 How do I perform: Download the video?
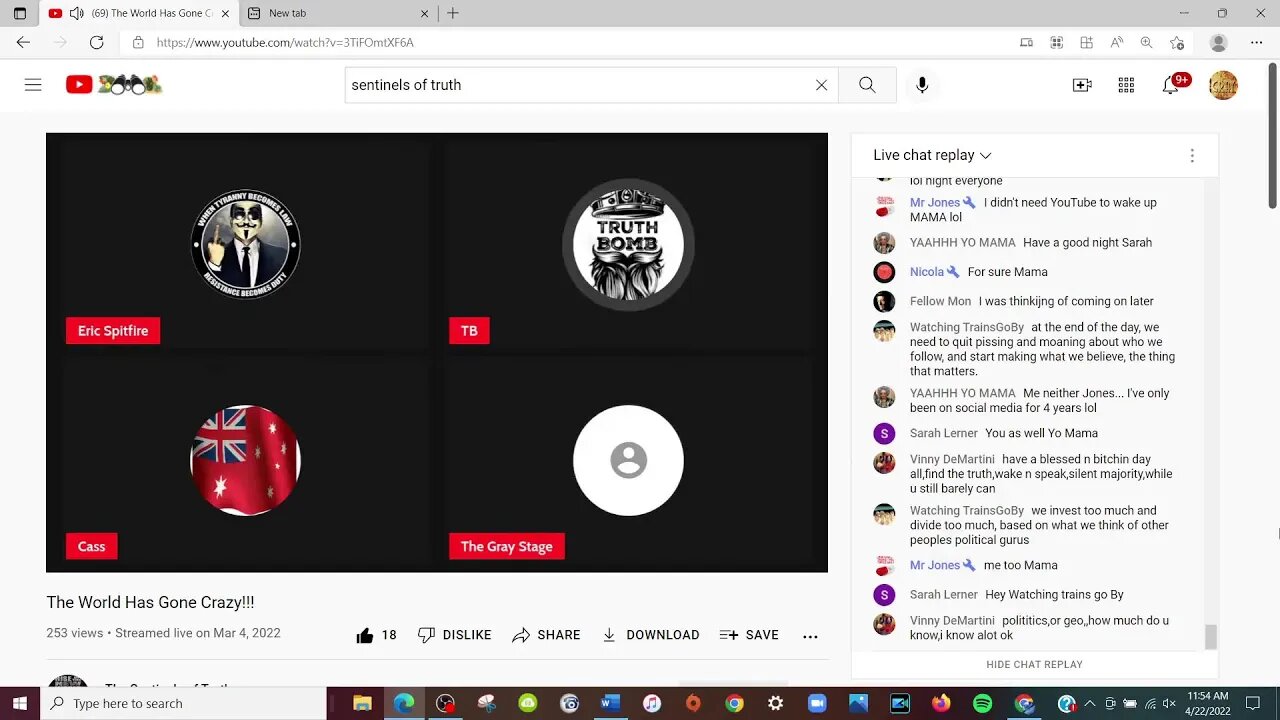tap(650, 635)
